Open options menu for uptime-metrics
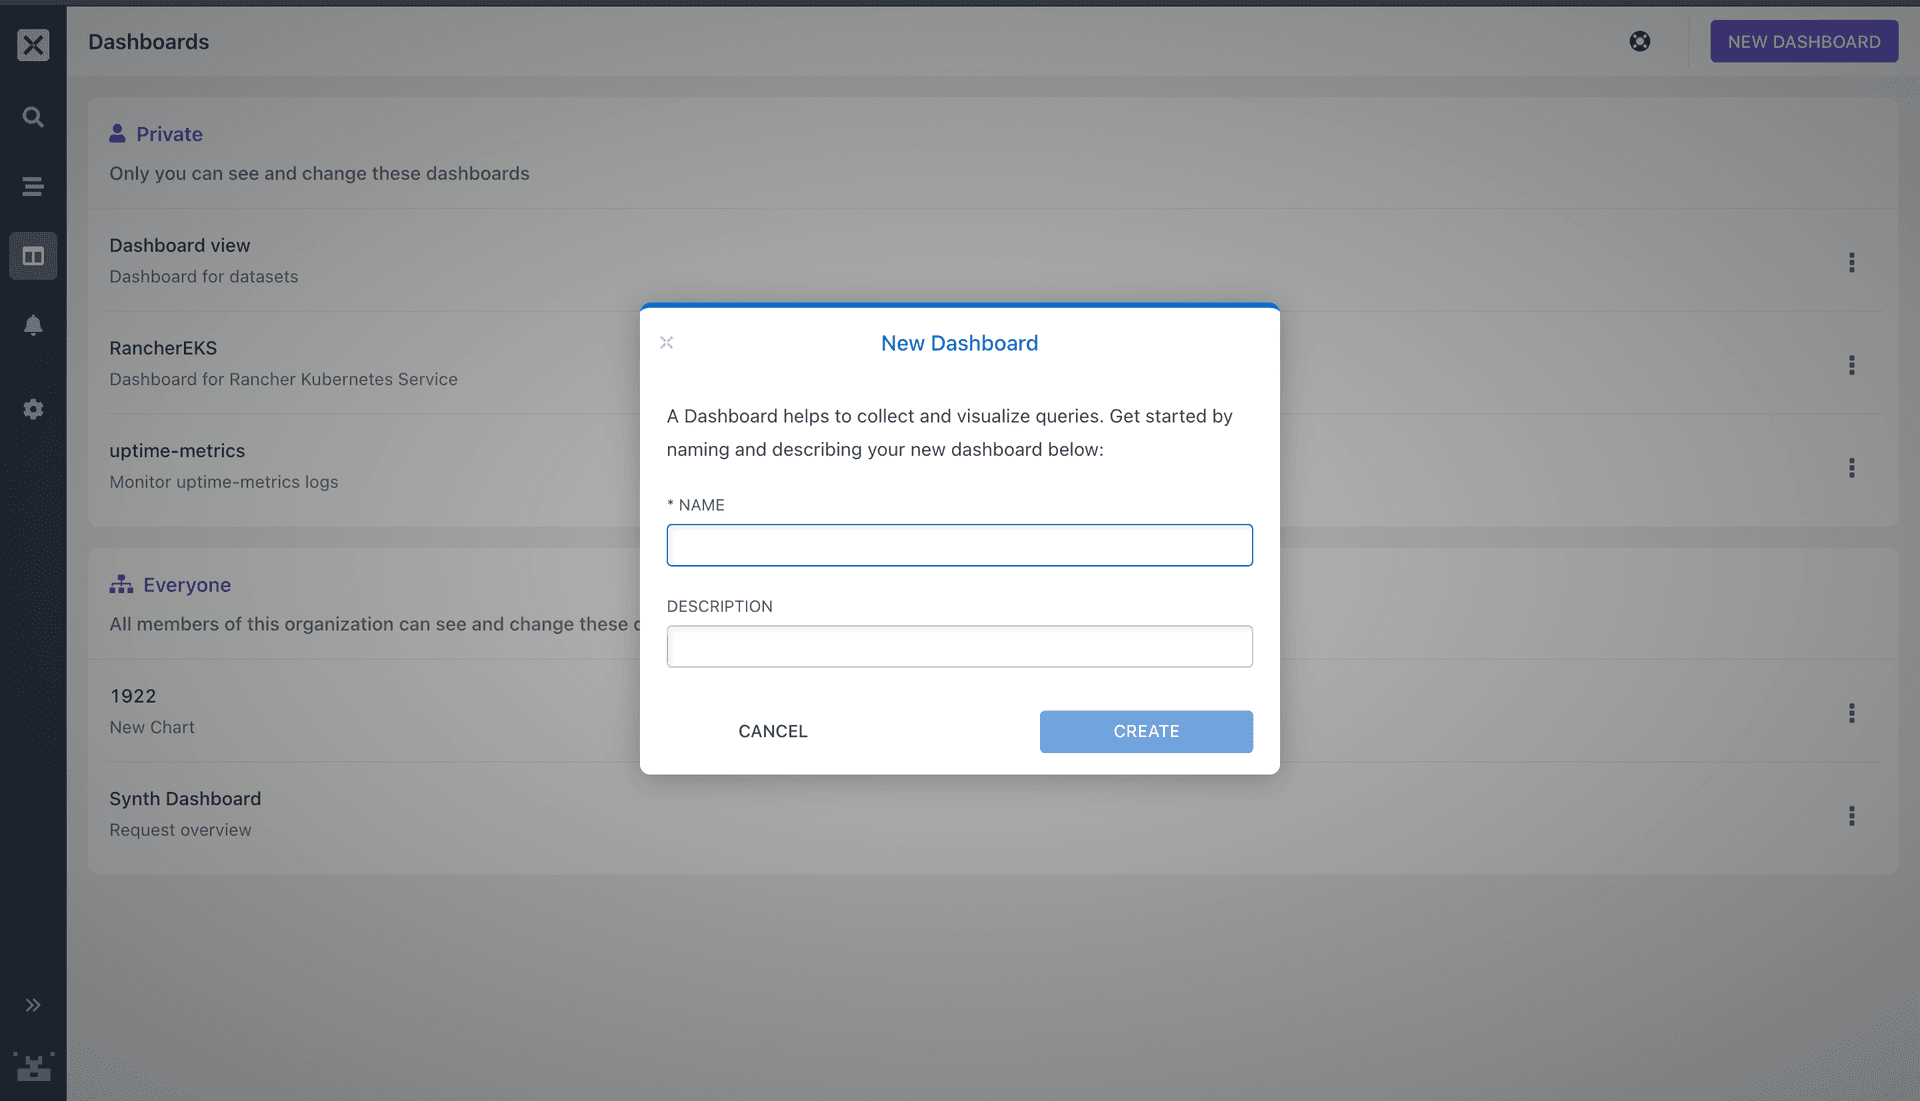Screen dimensions: 1920x1101 1851,468
